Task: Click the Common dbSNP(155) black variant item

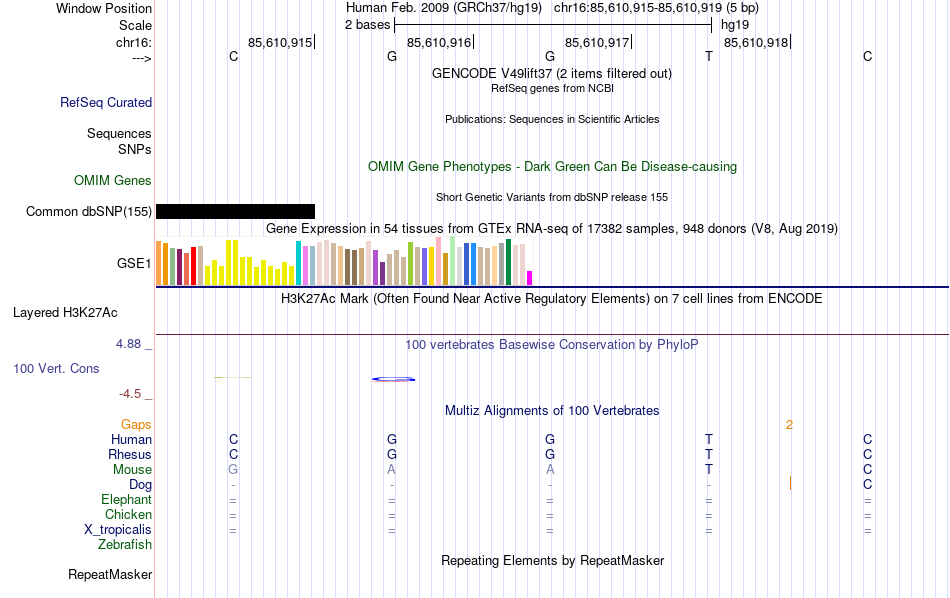Action: tap(235, 211)
